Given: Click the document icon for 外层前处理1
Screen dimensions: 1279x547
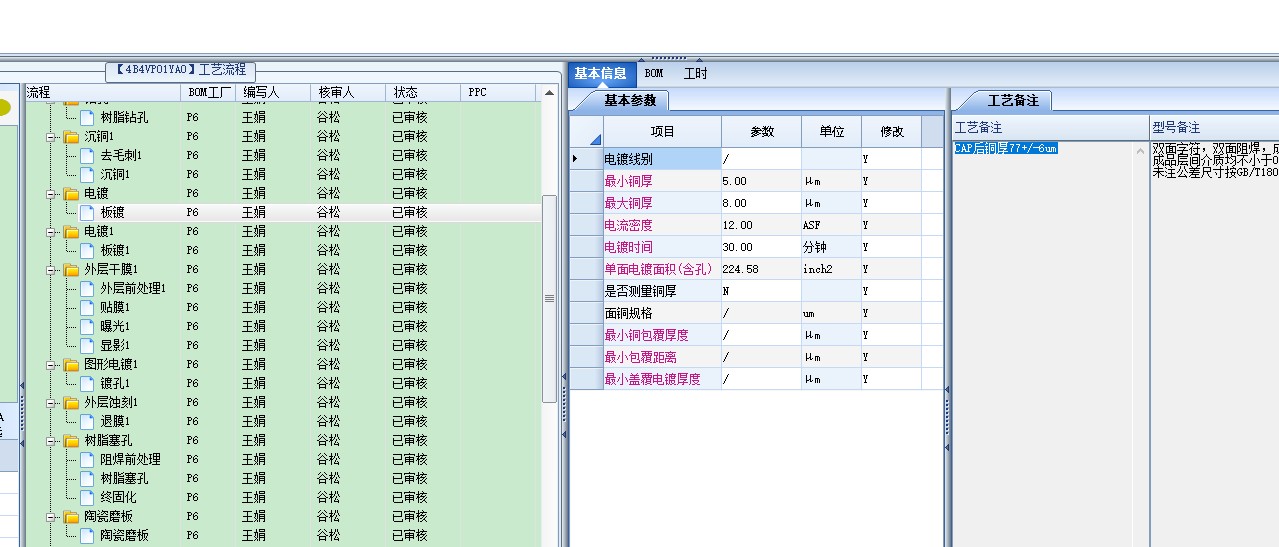Looking at the screenshot, I should 87,288.
